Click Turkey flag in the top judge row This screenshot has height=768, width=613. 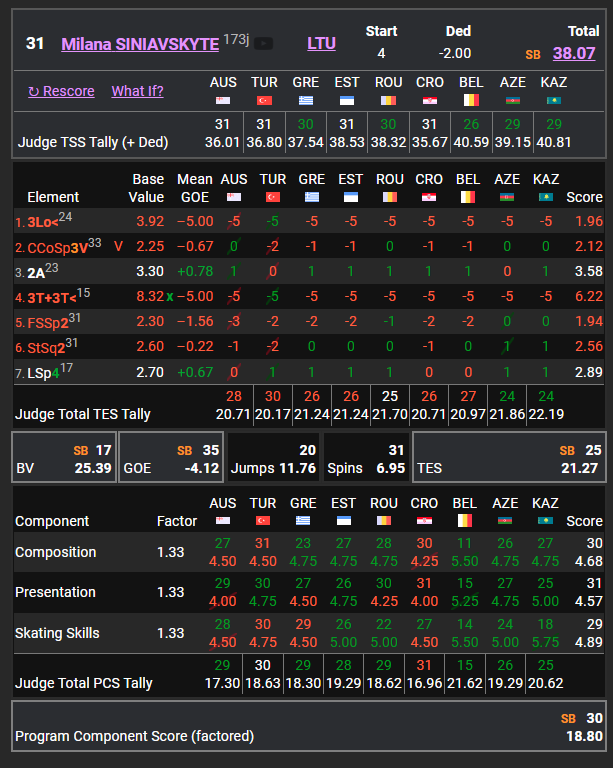coord(264,100)
